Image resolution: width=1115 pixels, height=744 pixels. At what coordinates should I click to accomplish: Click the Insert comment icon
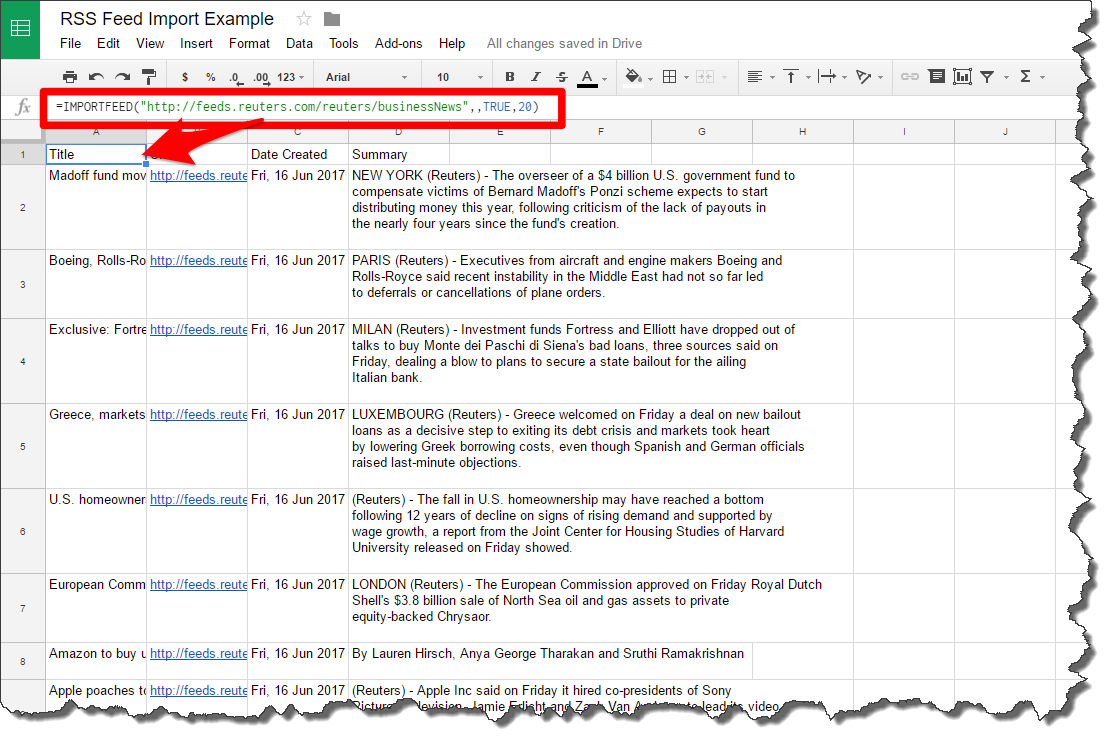coord(937,77)
